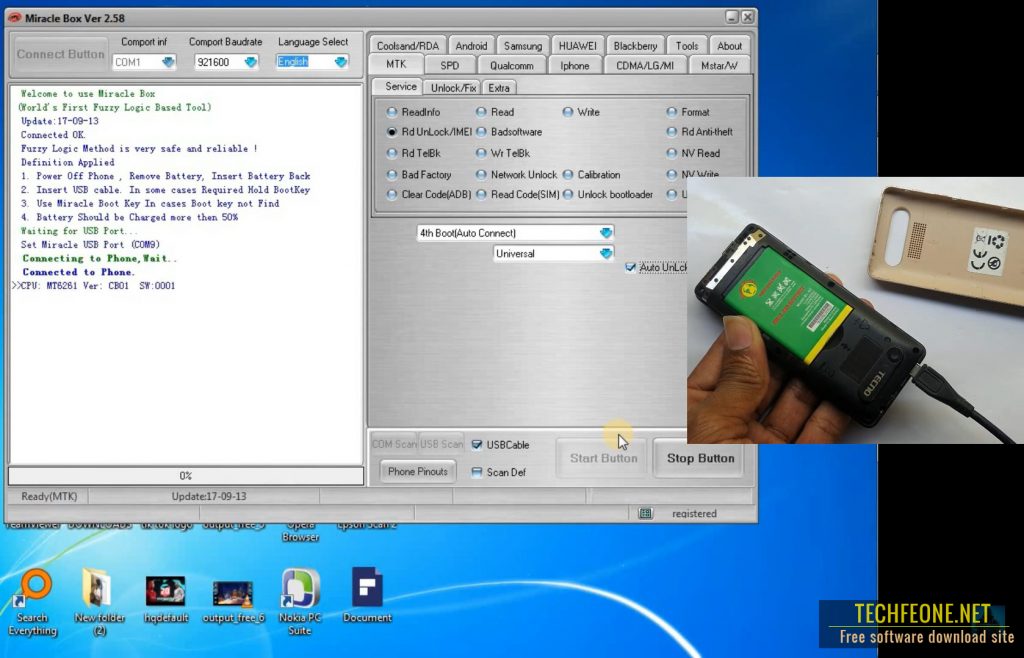This screenshot has width=1024, height=658.
Task: Expand the Universal model dropdown
Action: tap(606, 254)
